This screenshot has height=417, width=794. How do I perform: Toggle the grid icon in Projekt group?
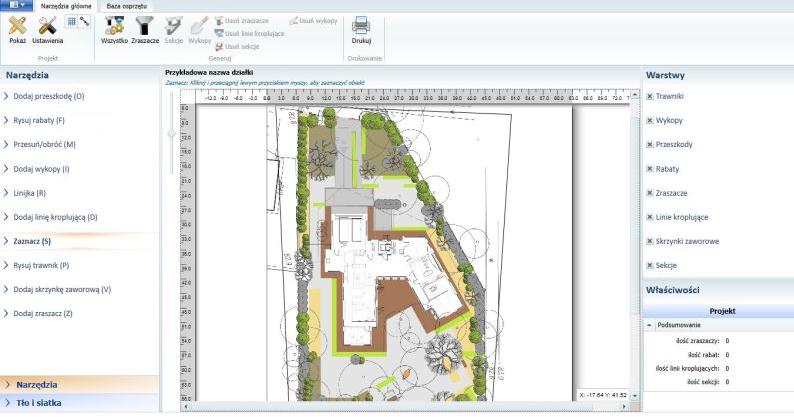71,21
